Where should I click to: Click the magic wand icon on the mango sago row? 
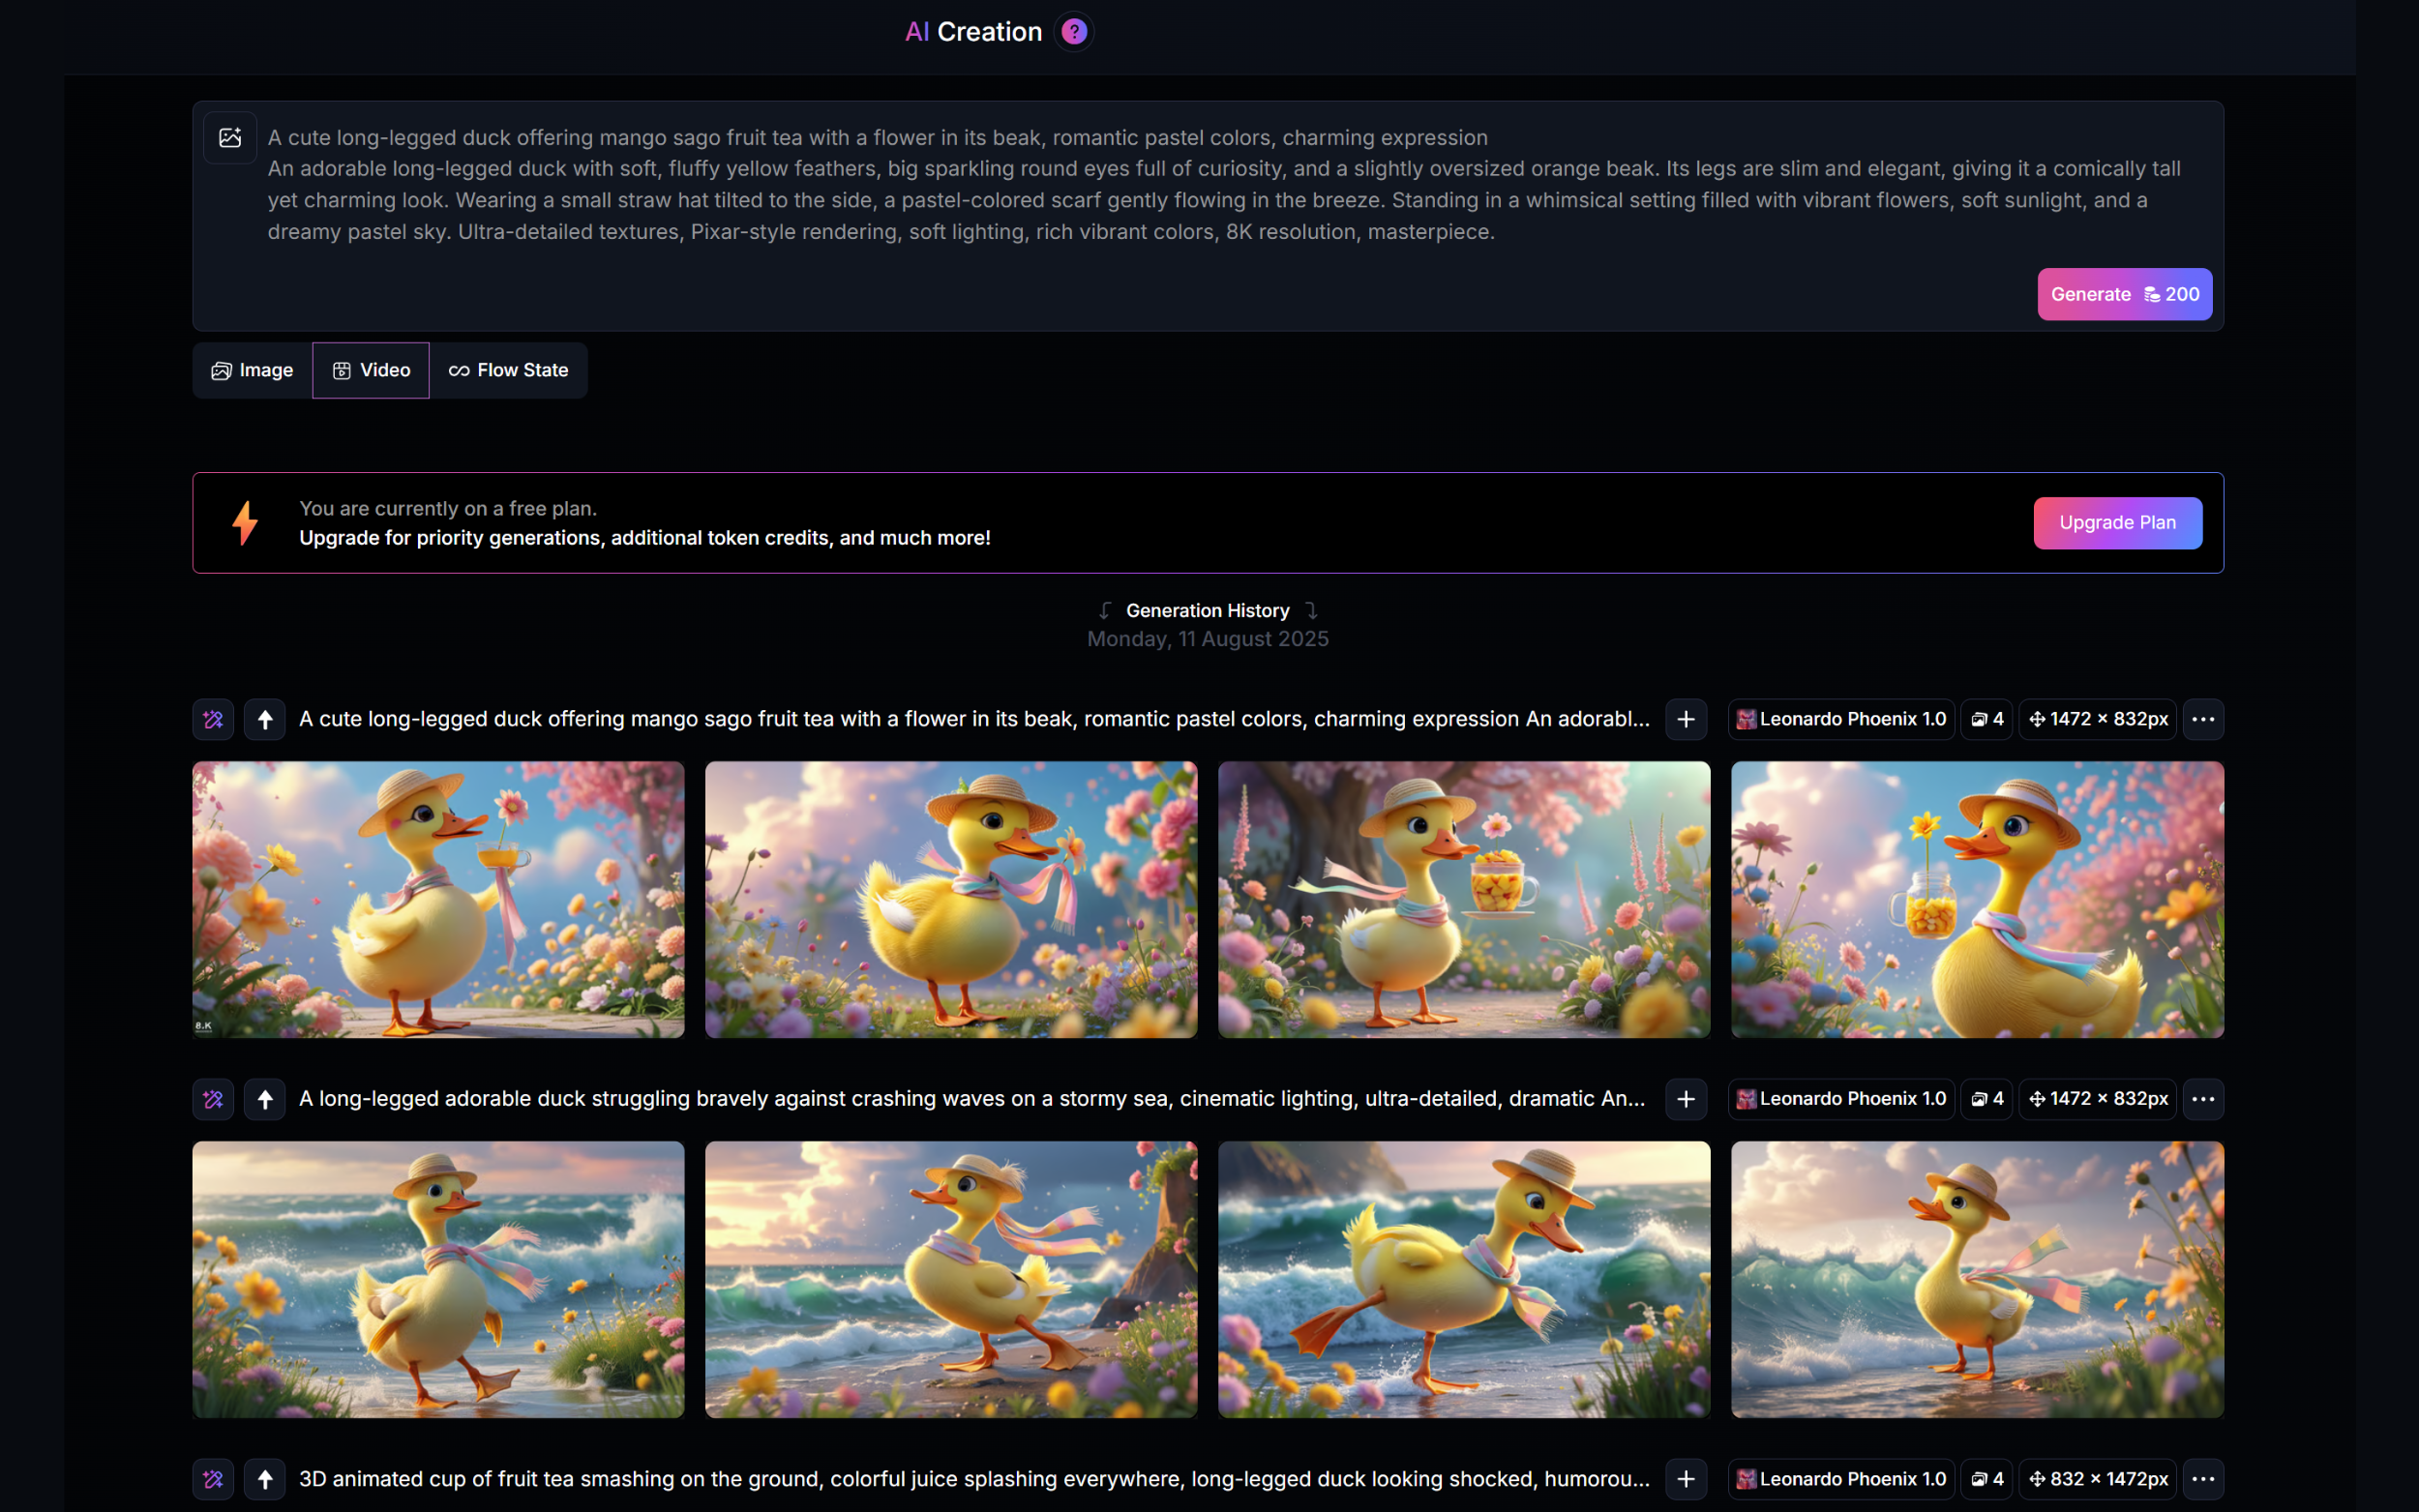pyautogui.click(x=213, y=719)
